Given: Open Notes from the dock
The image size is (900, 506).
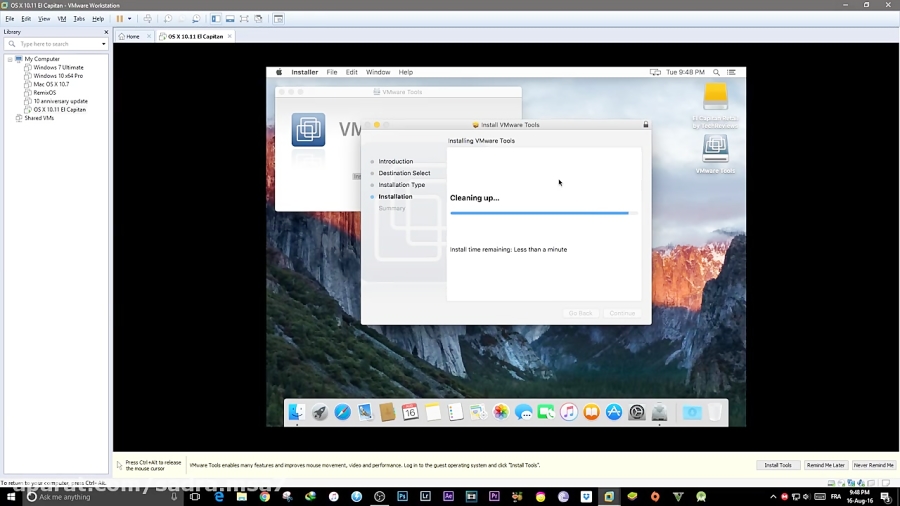Looking at the screenshot, I should pos(433,412).
